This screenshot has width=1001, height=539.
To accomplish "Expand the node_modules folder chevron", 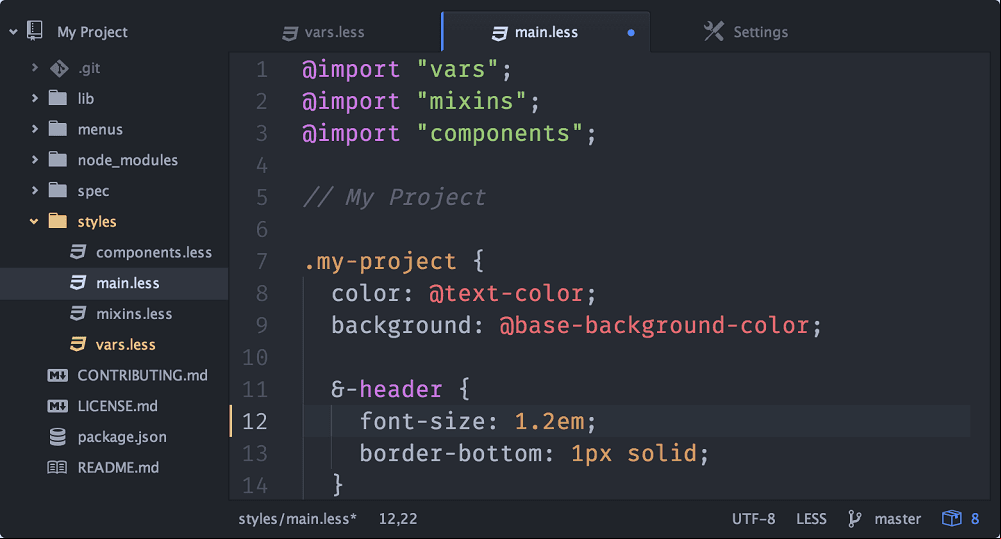I will pos(34,159).
